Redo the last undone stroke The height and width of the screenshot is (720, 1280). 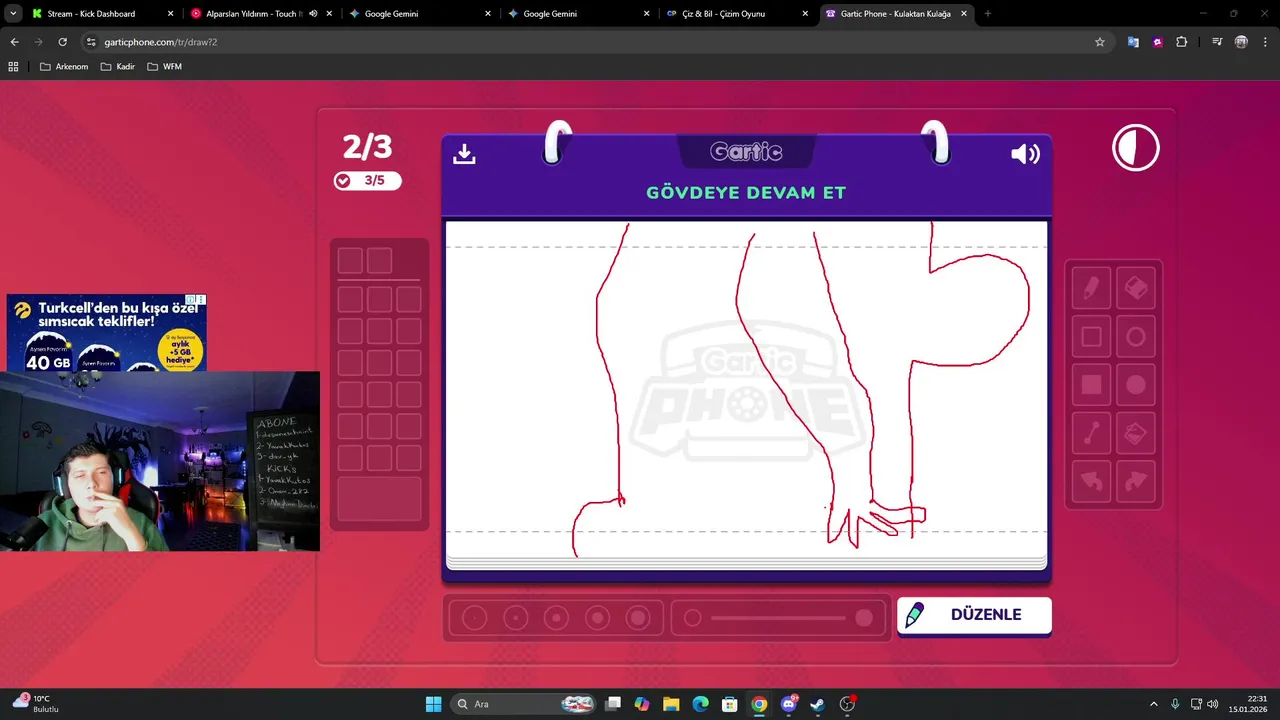(1135, 481)
